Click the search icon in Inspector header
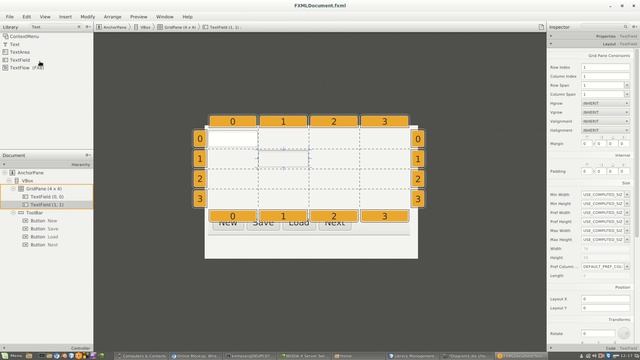 point(625,27)
